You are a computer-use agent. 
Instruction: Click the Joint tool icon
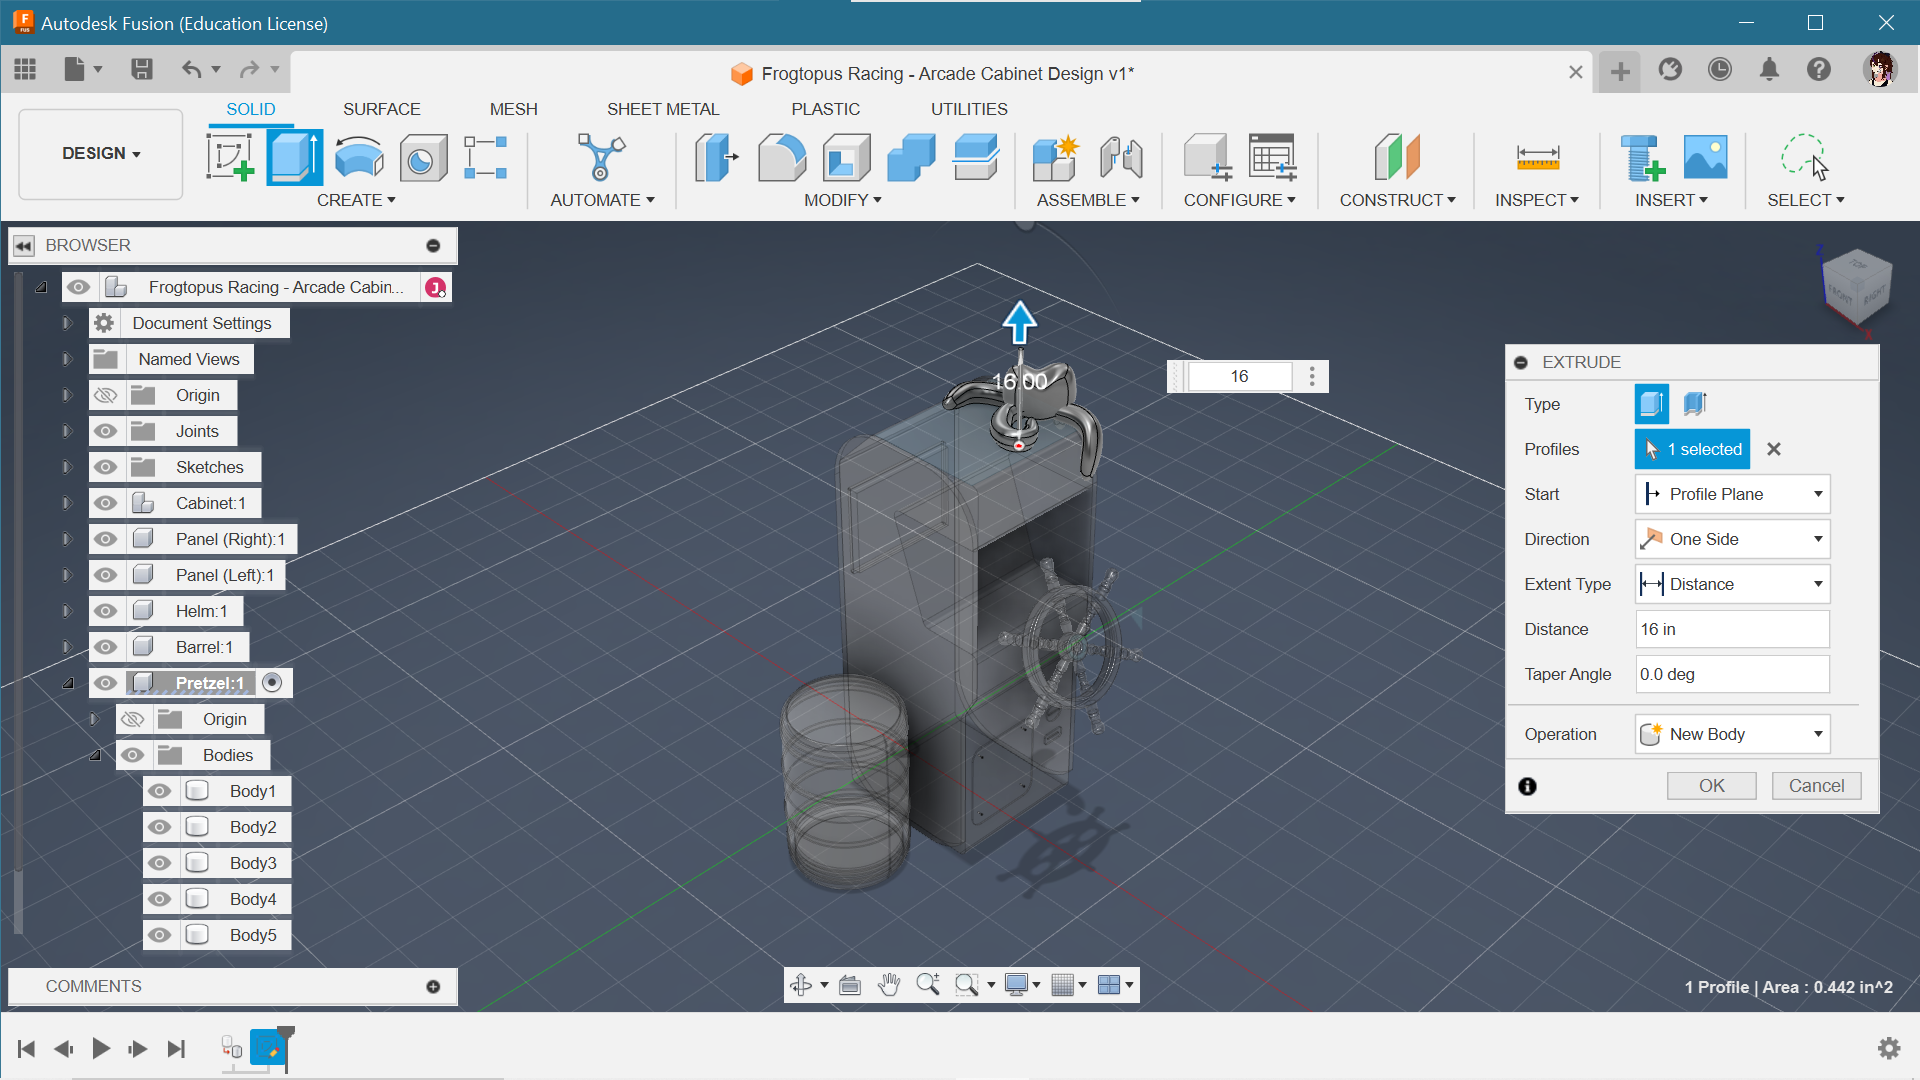[1121, 158]
